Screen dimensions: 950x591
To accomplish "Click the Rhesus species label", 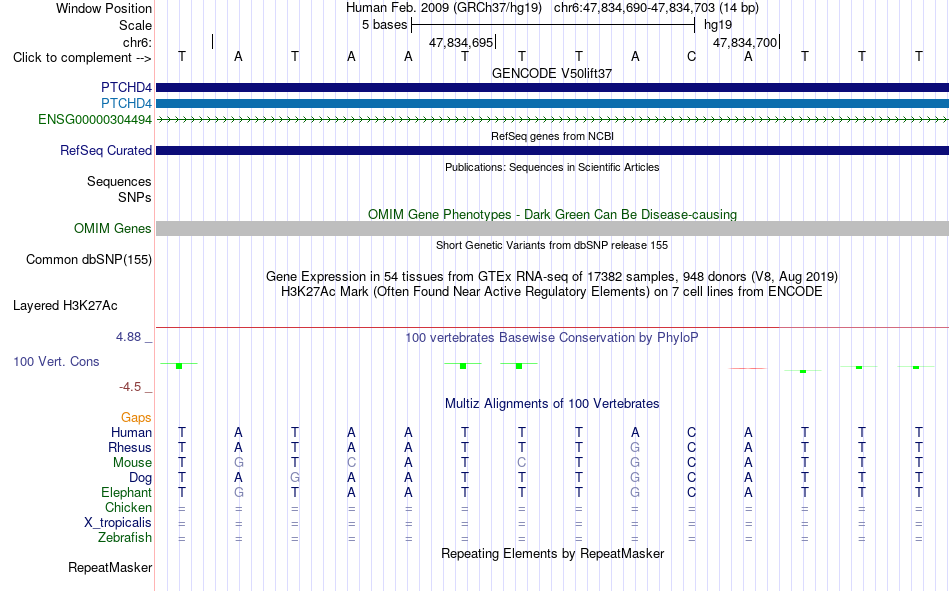I will click(130, 447).
